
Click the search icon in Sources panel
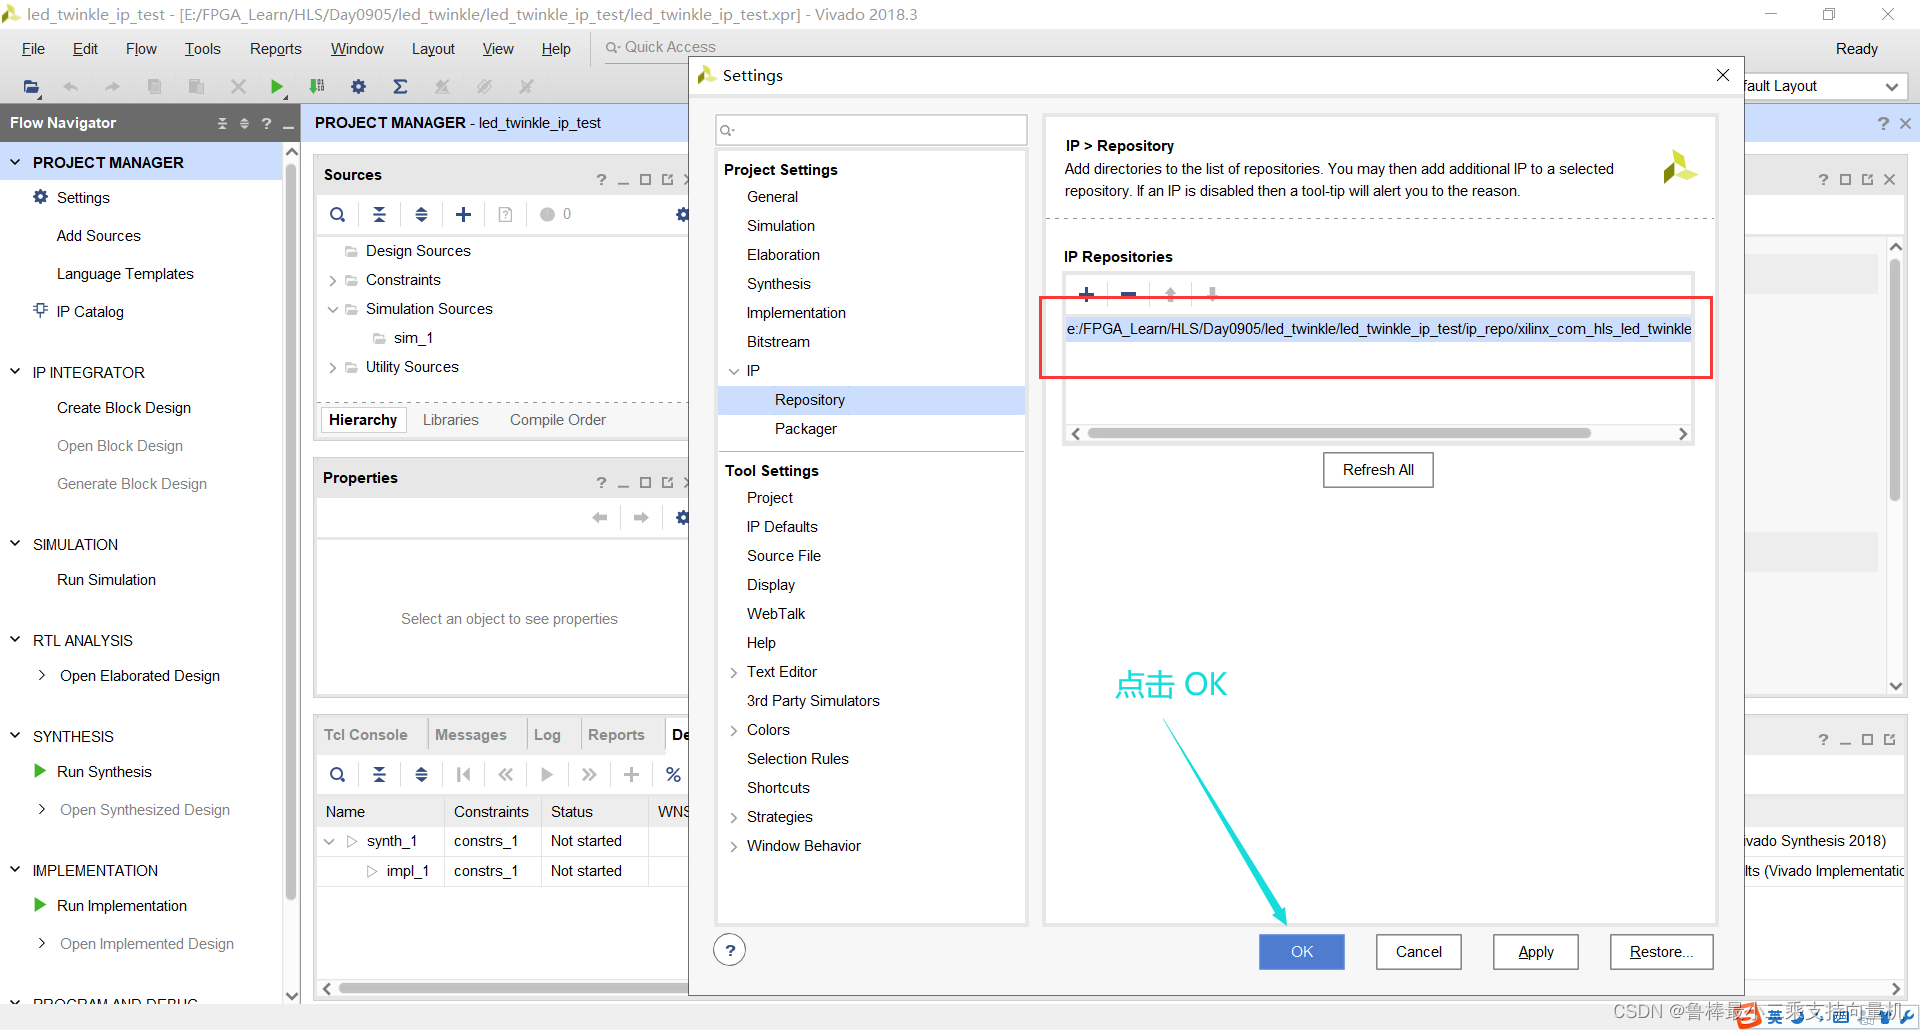(x=338, y=214)
